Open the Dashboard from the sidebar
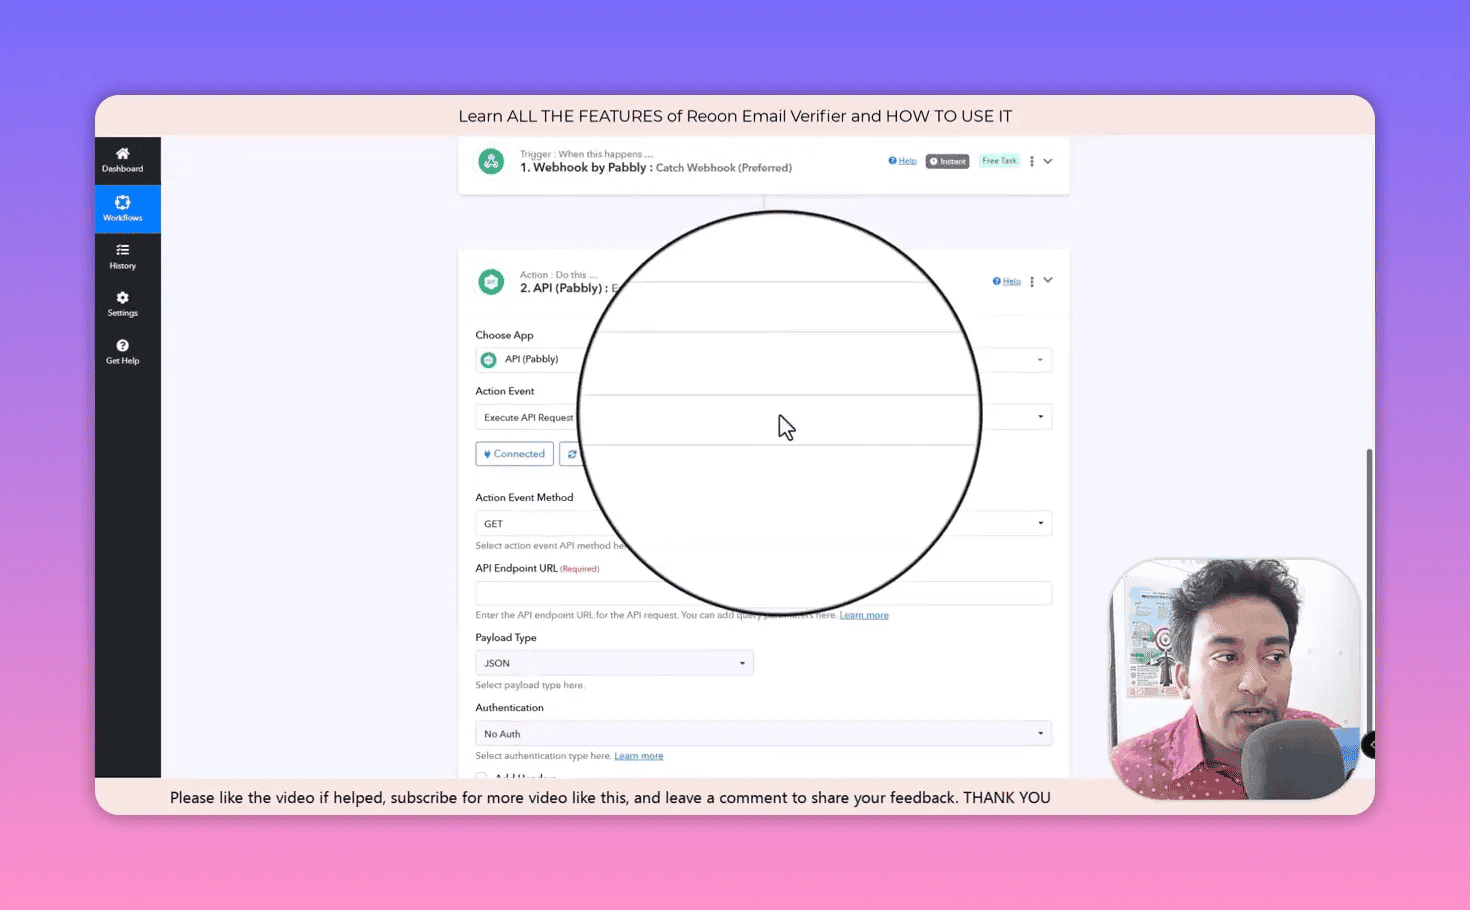The height and width of the screenshot is (910, 1470). click(122, 160)
